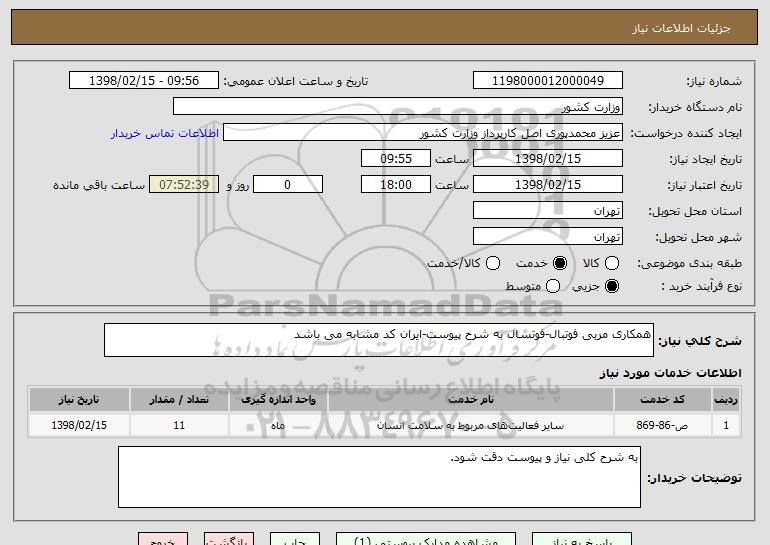Click the توضیحات خریدار text area
The image size is (770, 545).
[379, 477]
